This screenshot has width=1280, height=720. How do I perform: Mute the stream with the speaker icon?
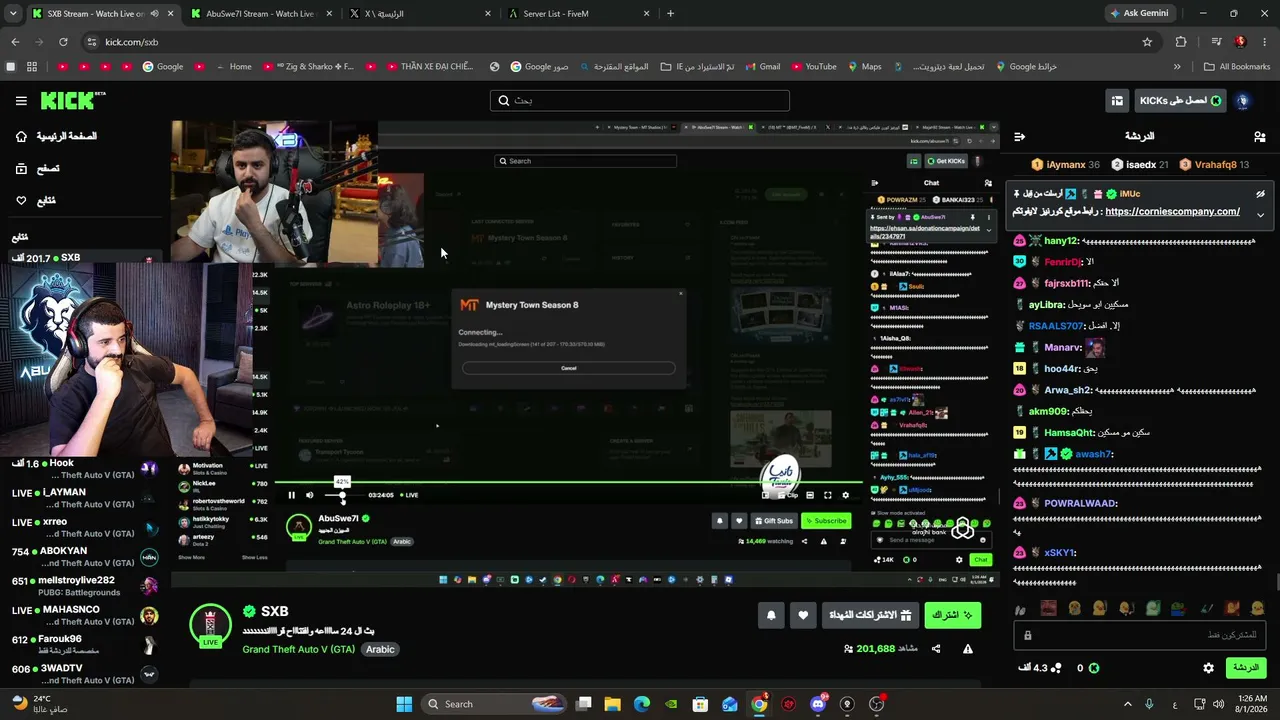point(309,495)
